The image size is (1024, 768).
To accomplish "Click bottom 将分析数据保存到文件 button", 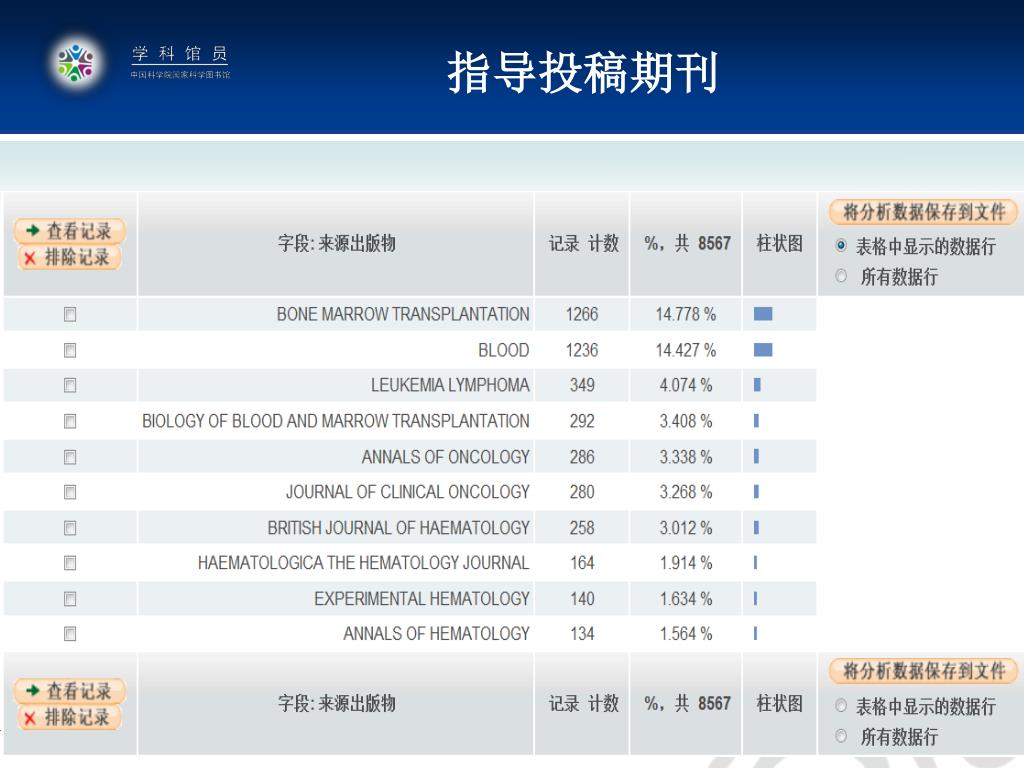I will (923, 671).
